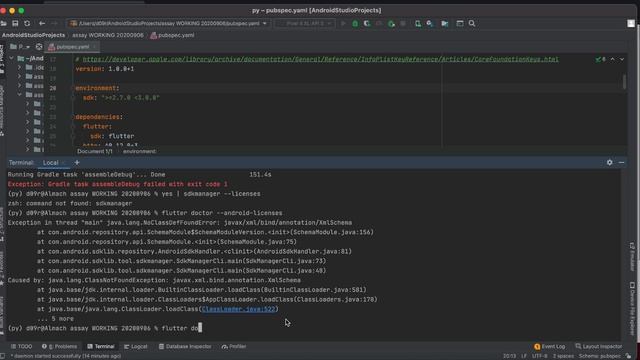
Task: Click 'environment:' in the YAML breadcrumb bar
Action: click(x=140, y=151)
